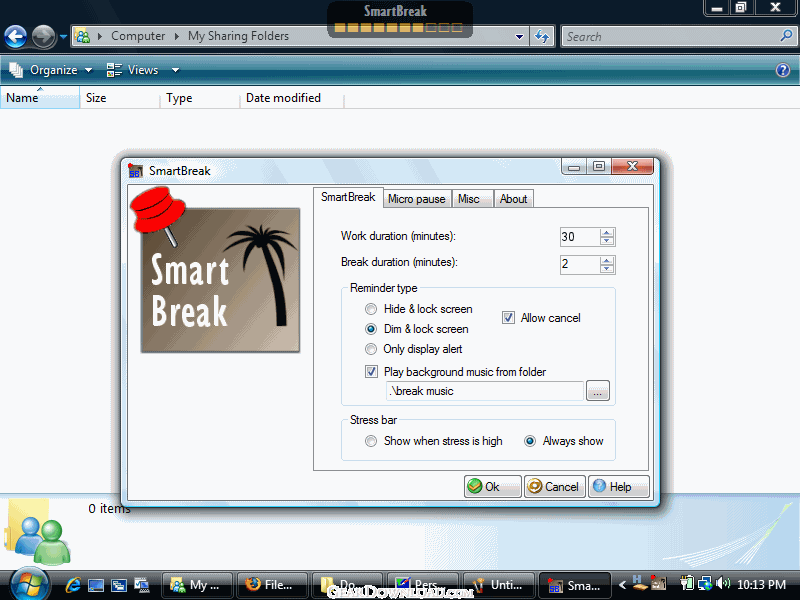Viewport: 800px width, 600px height.
Task: Switch to the Firefox 'File...' taskbar button
Action: (272, 585)
